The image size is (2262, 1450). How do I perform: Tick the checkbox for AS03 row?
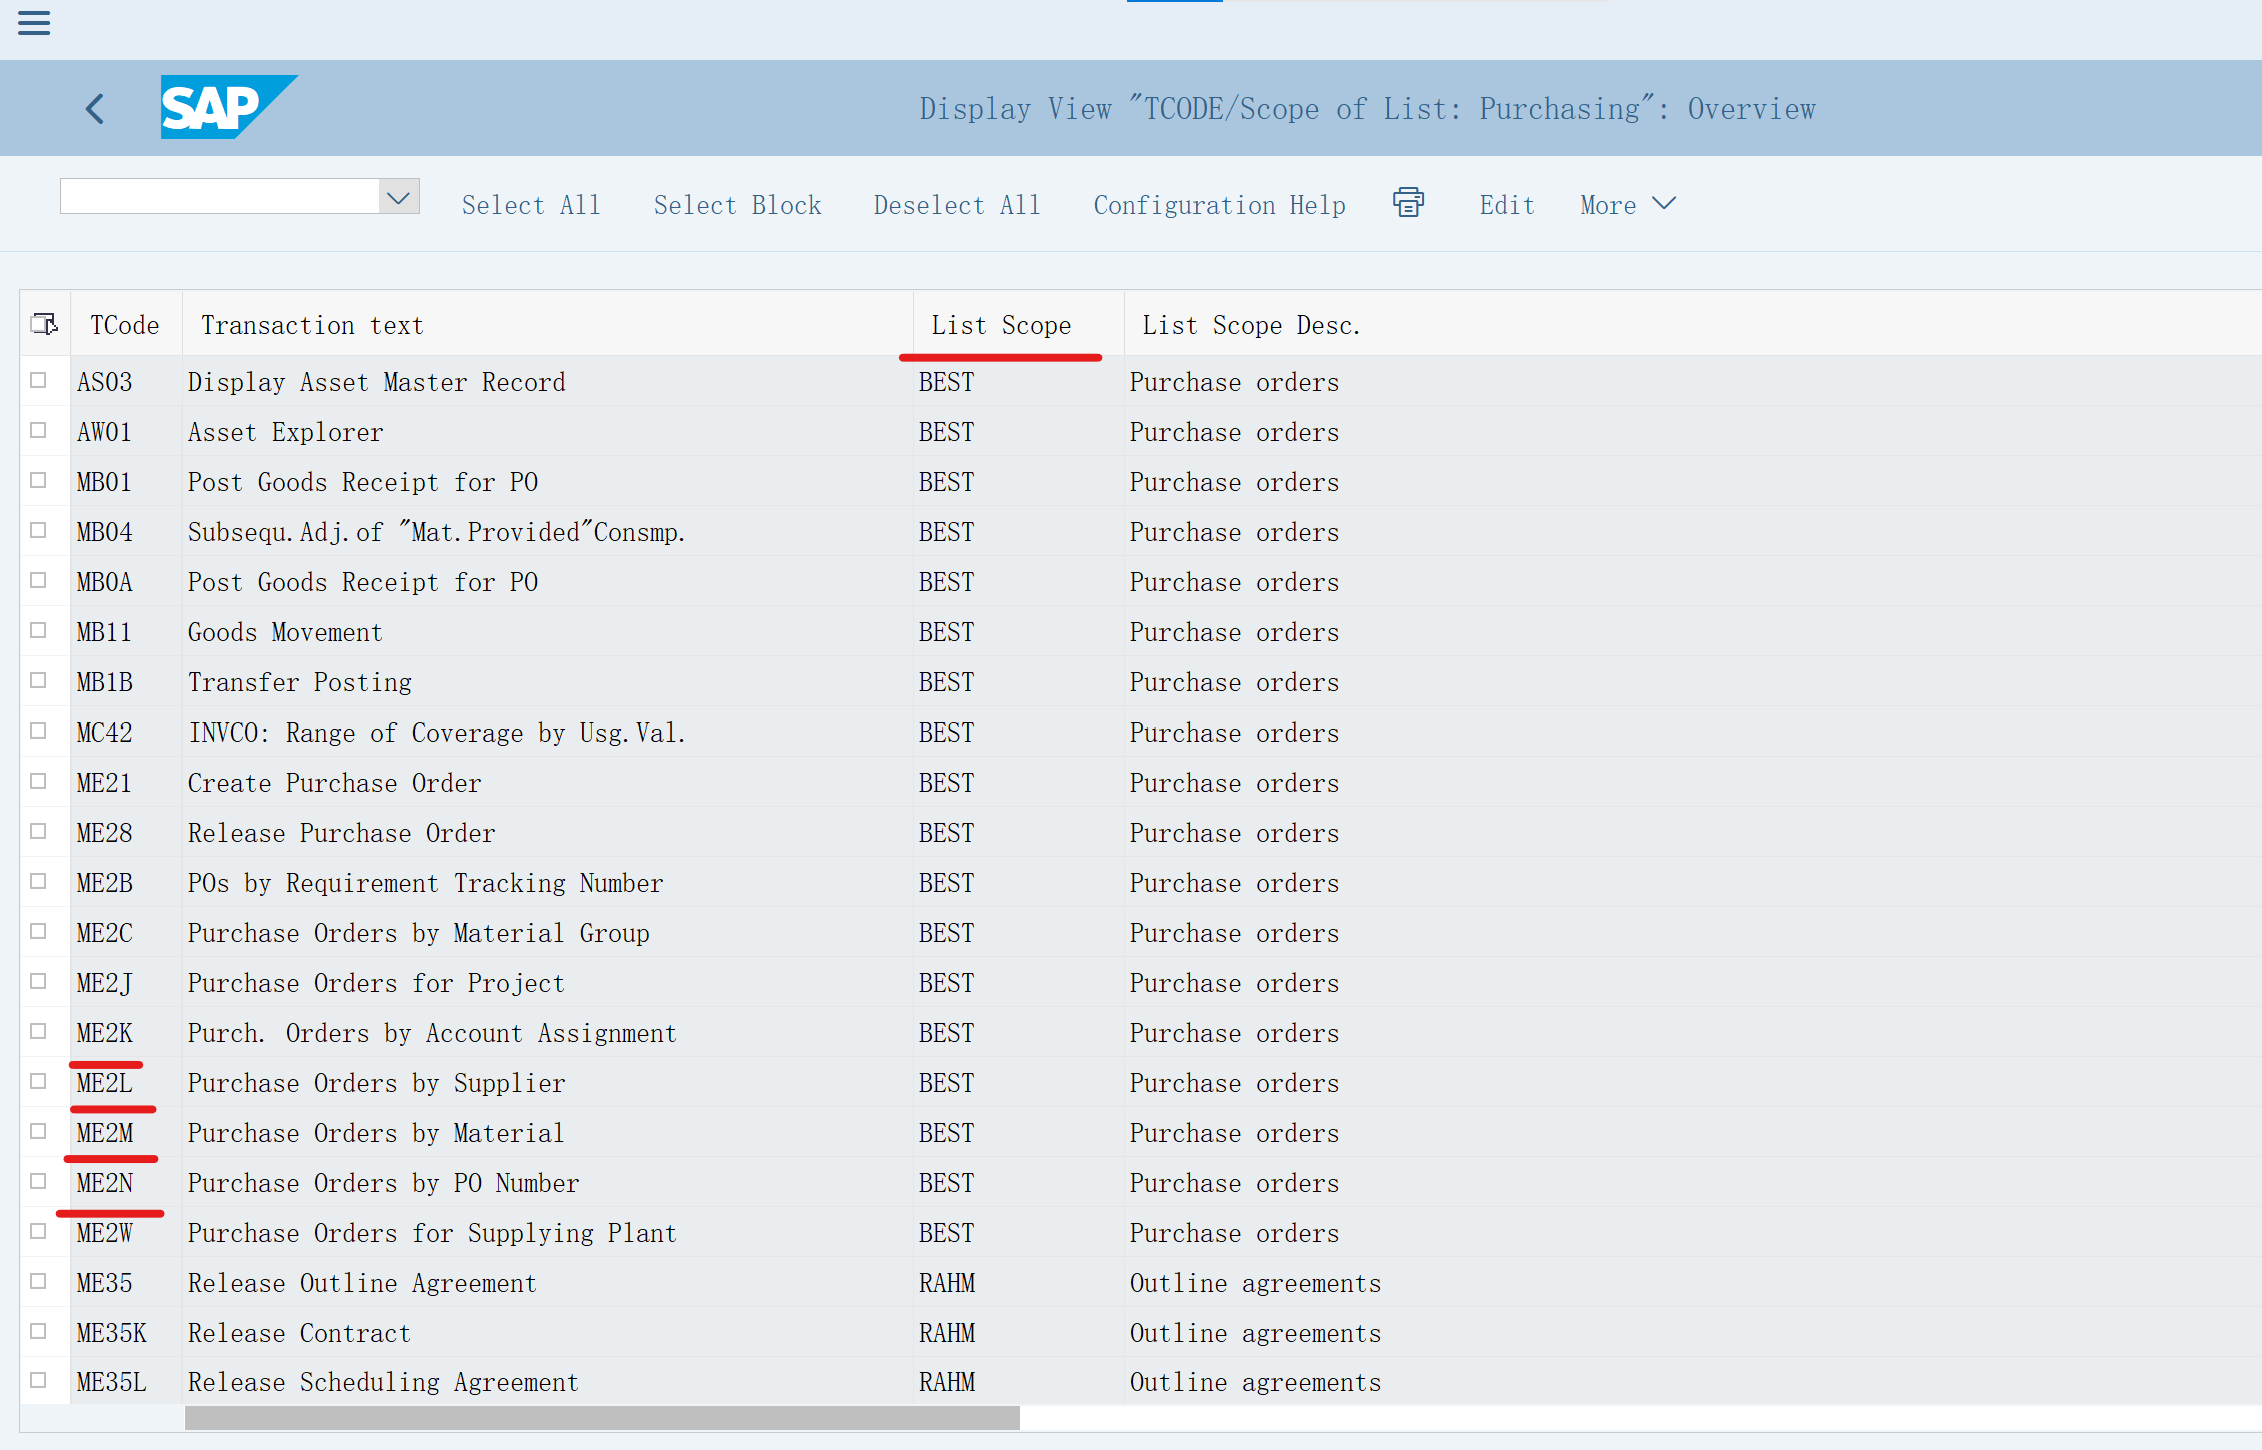(39, 380)
